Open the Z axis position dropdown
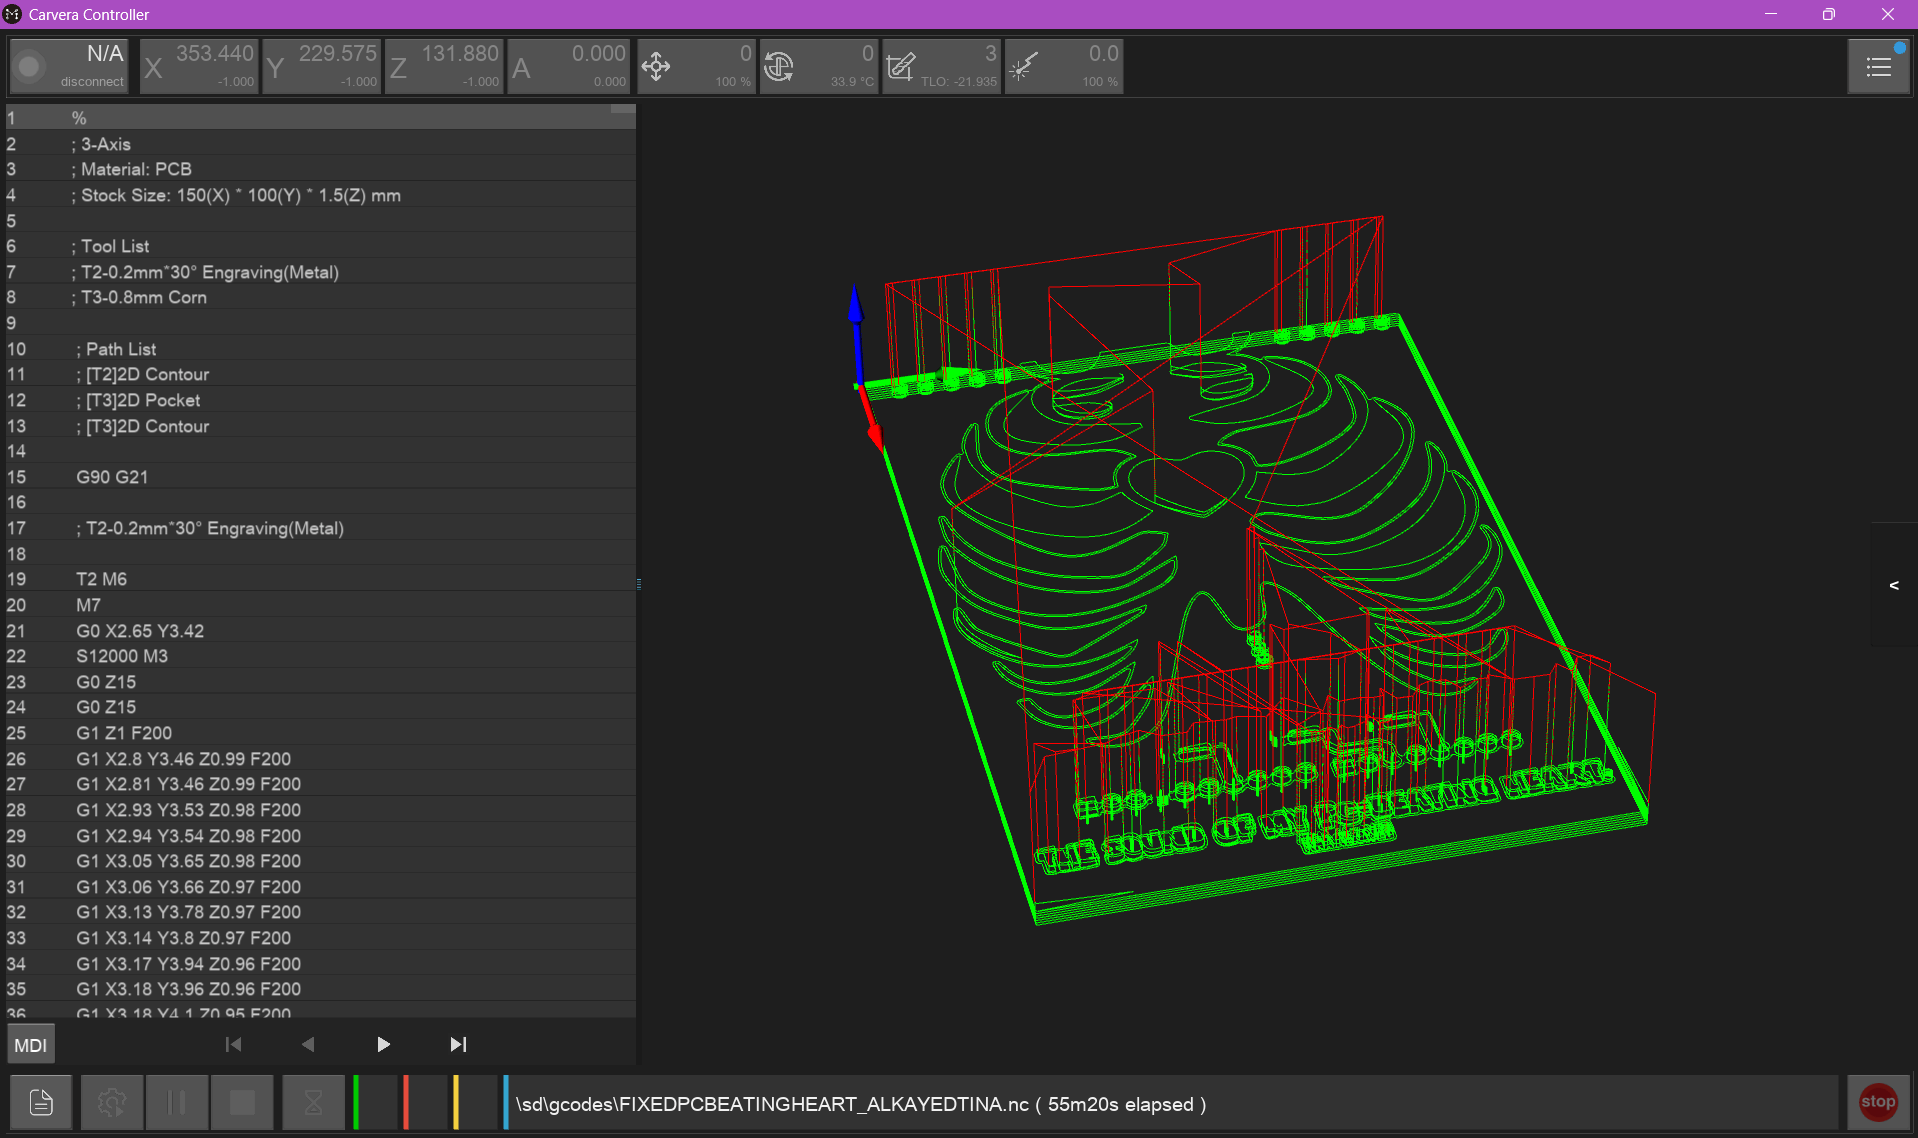The height and width of the screenshot is (1138, 1918). (444, 67)
